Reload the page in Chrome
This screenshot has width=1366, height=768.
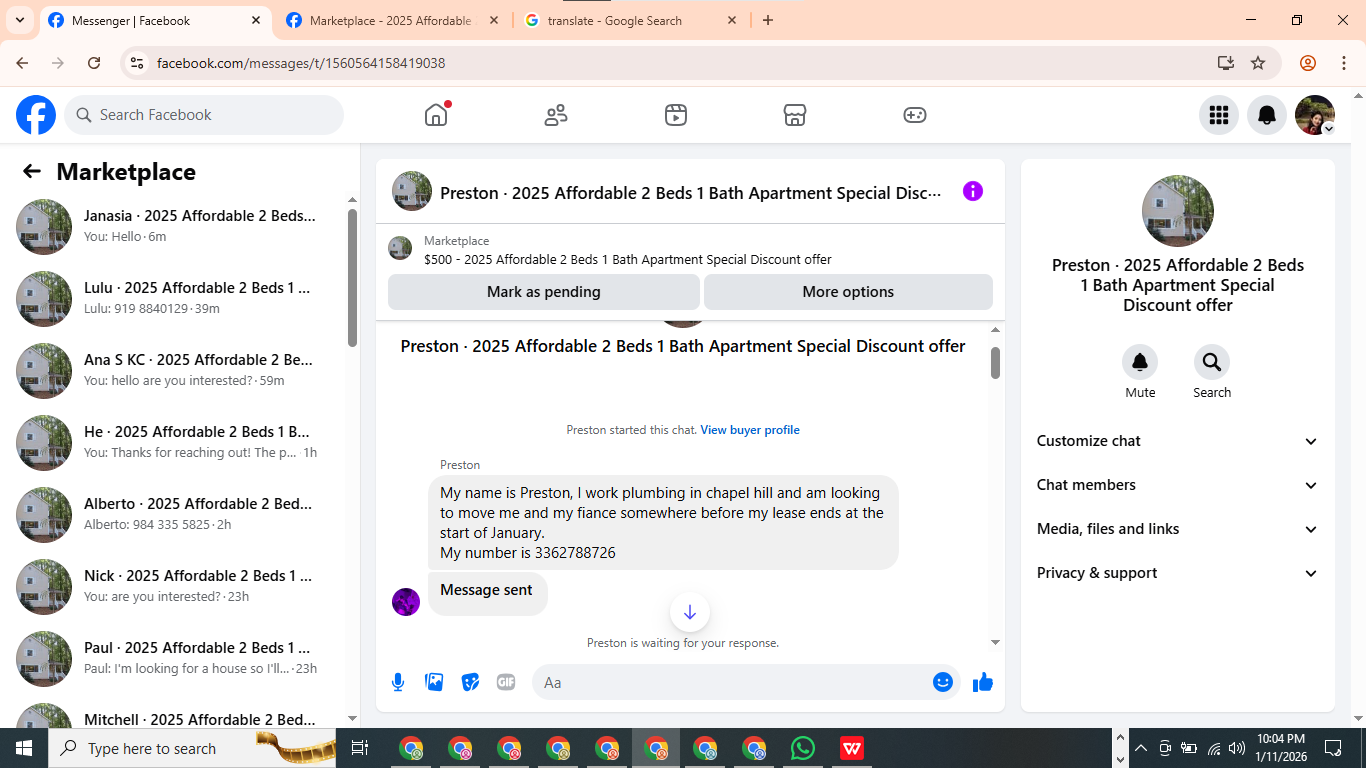[x=94, y=63]
